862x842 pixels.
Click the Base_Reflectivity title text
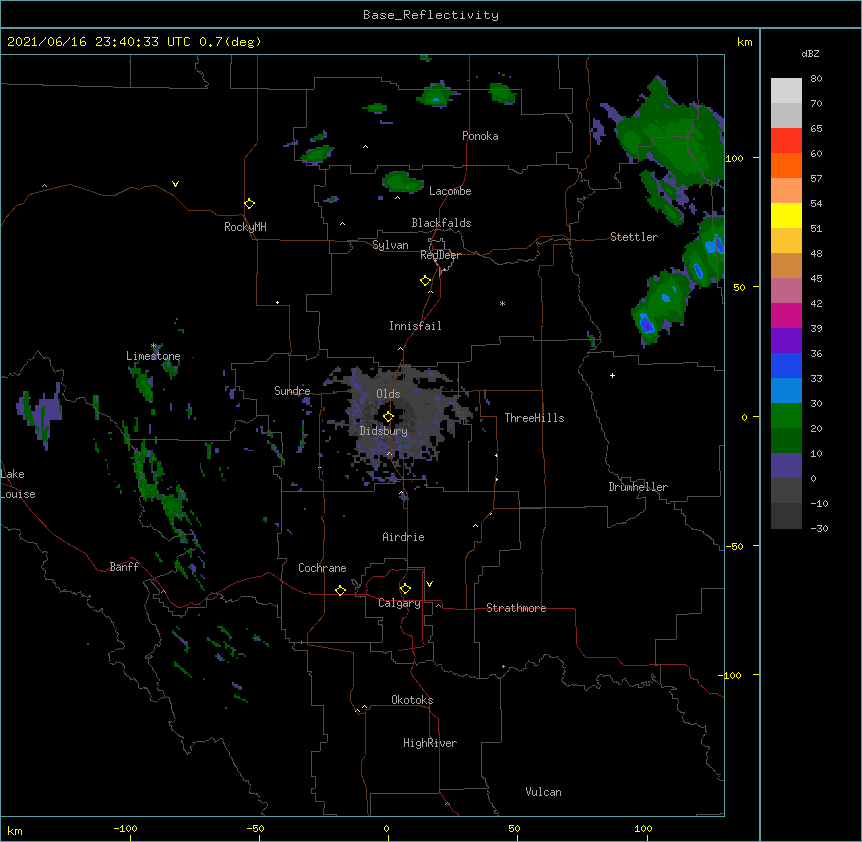431,15
